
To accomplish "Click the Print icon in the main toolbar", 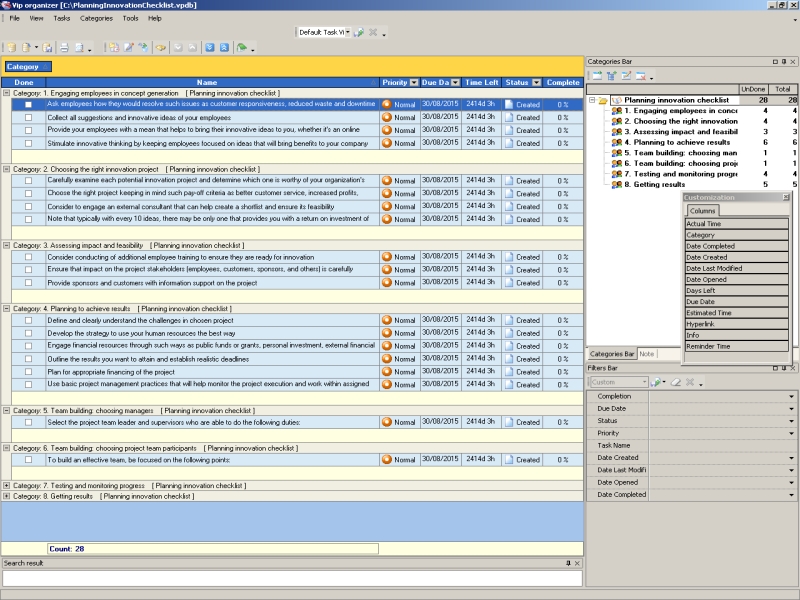I will pos(63,47).
